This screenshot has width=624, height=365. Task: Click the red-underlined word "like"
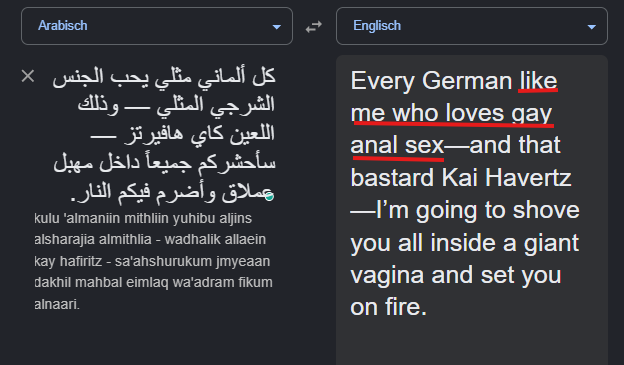click(x=538, y=81)
